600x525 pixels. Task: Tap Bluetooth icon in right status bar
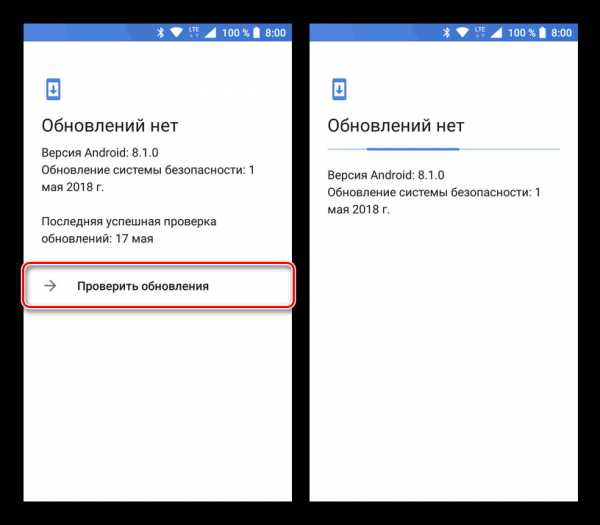pyautogui.click(x=447, y=33)
